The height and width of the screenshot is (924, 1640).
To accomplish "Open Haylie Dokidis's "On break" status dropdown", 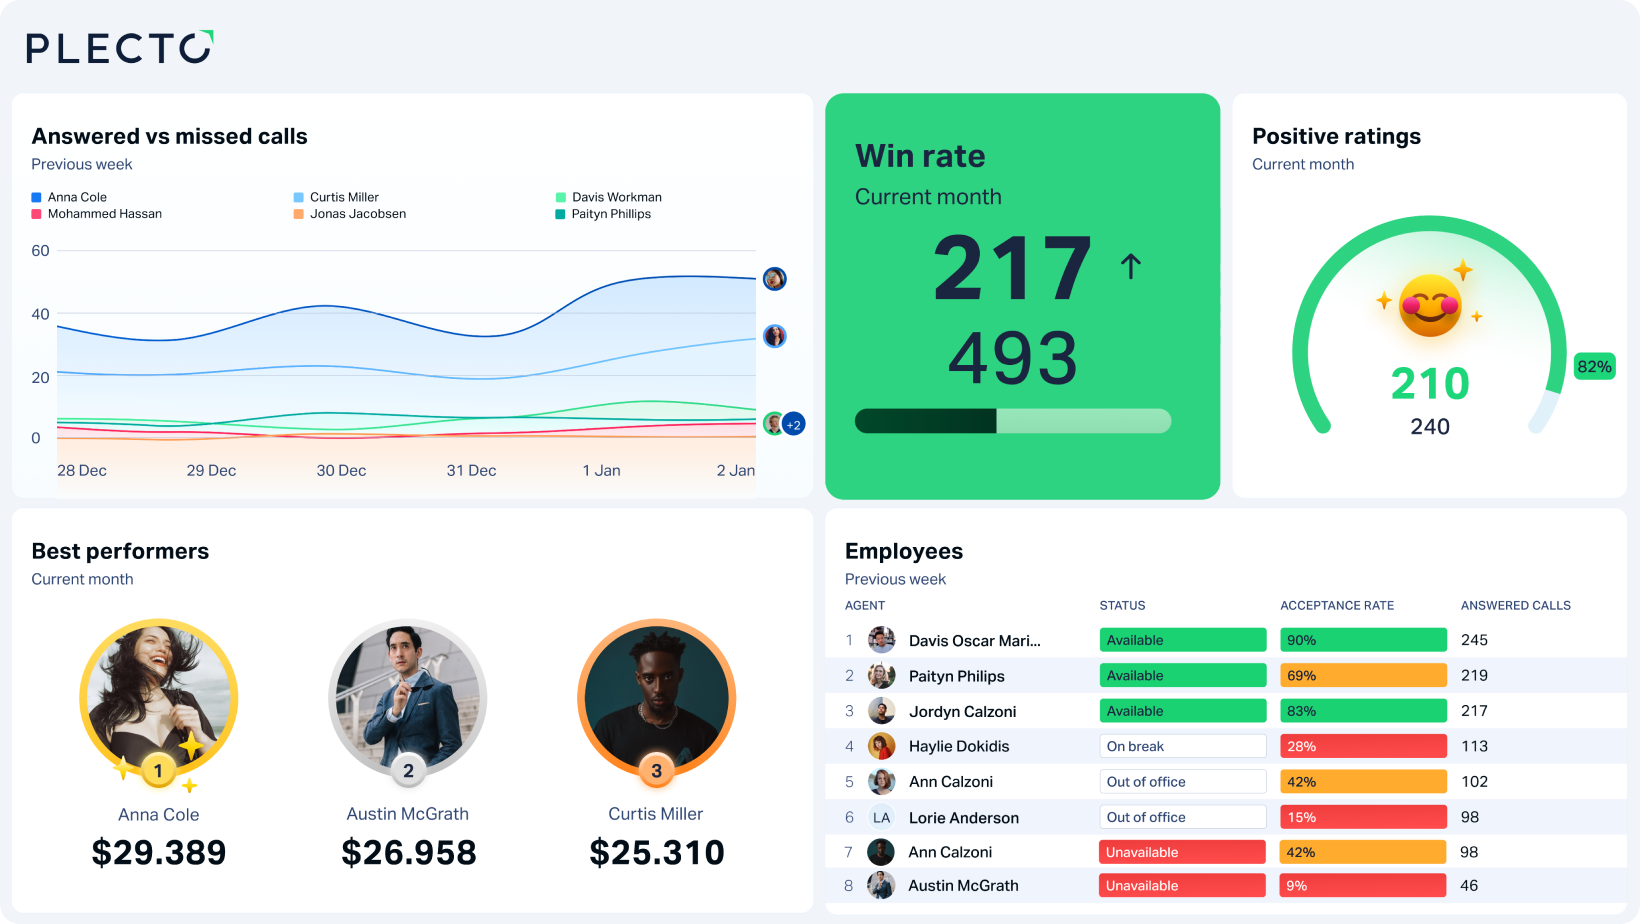I will (x=1183, y=746).
